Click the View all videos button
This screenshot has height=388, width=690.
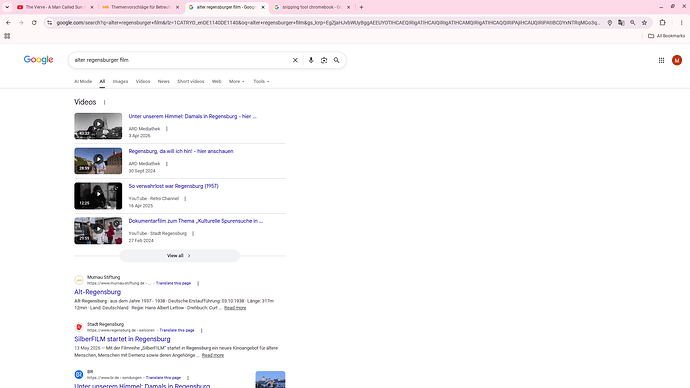[180, 256]
